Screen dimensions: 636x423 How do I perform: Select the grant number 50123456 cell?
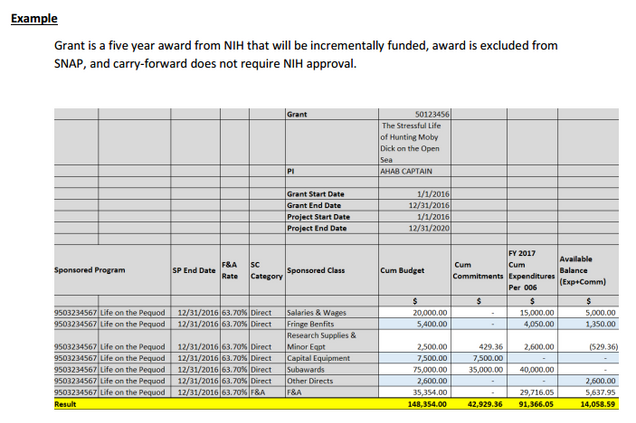point(432,115)
